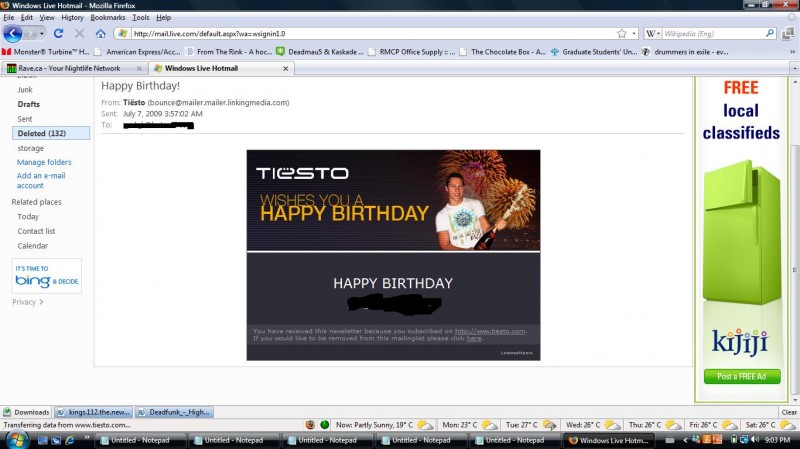Image resolution: width=800 pixels, height=449 pixels.
Task: Click the stop loading X icon
Action: point(80,34)
